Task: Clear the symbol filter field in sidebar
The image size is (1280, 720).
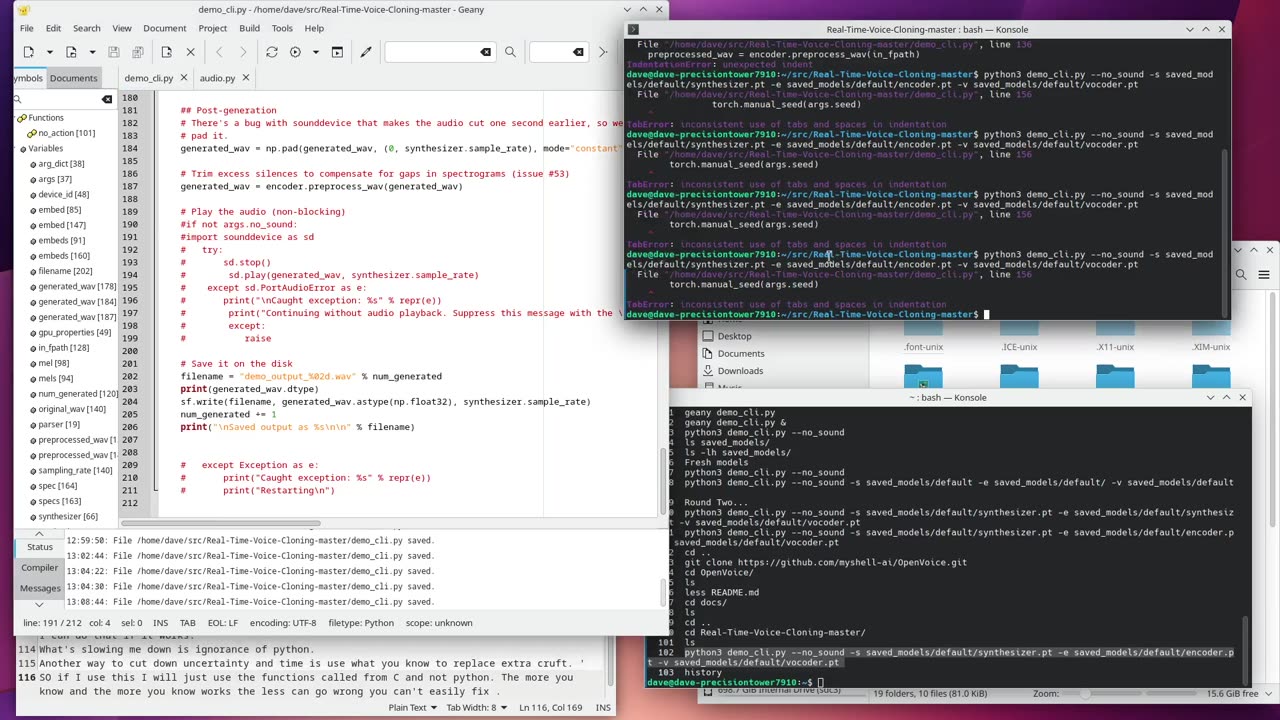Action: coord(107,99)
